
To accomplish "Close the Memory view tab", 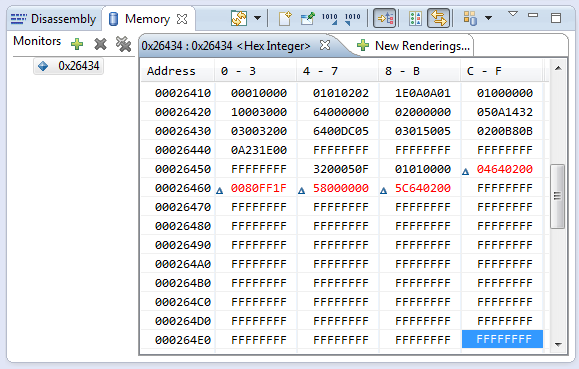I will [x=182, y=18].
